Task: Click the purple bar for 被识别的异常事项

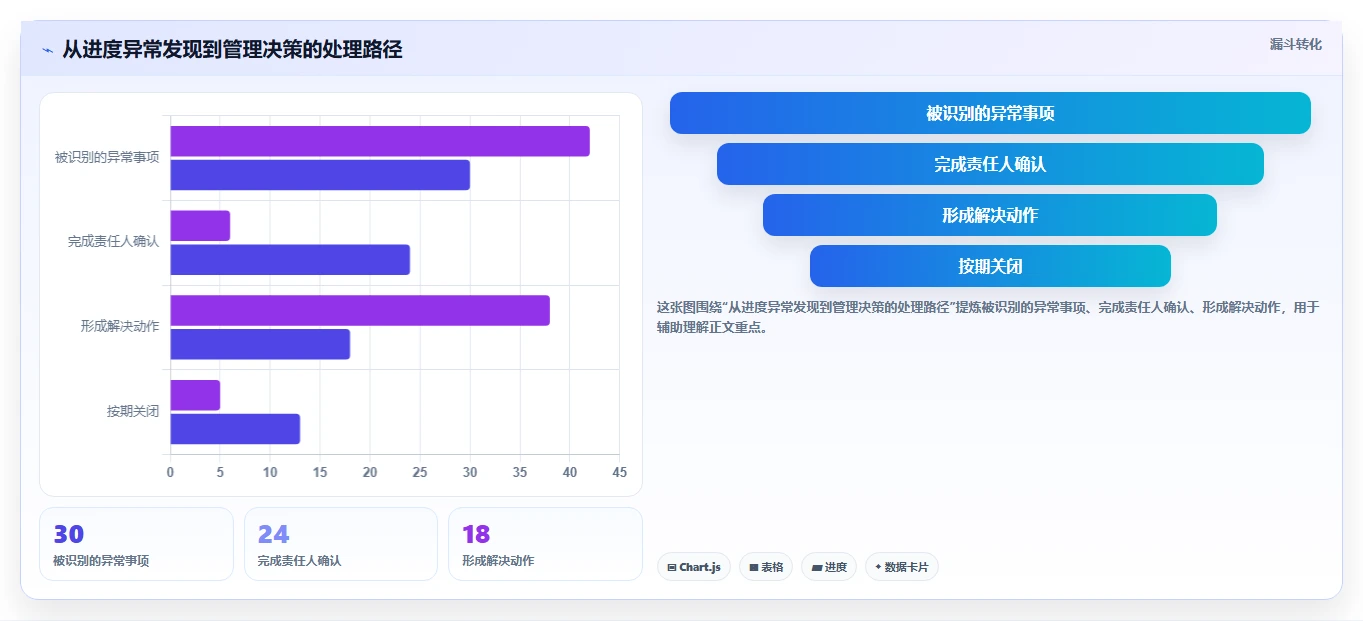Action: tap(380, 141)
